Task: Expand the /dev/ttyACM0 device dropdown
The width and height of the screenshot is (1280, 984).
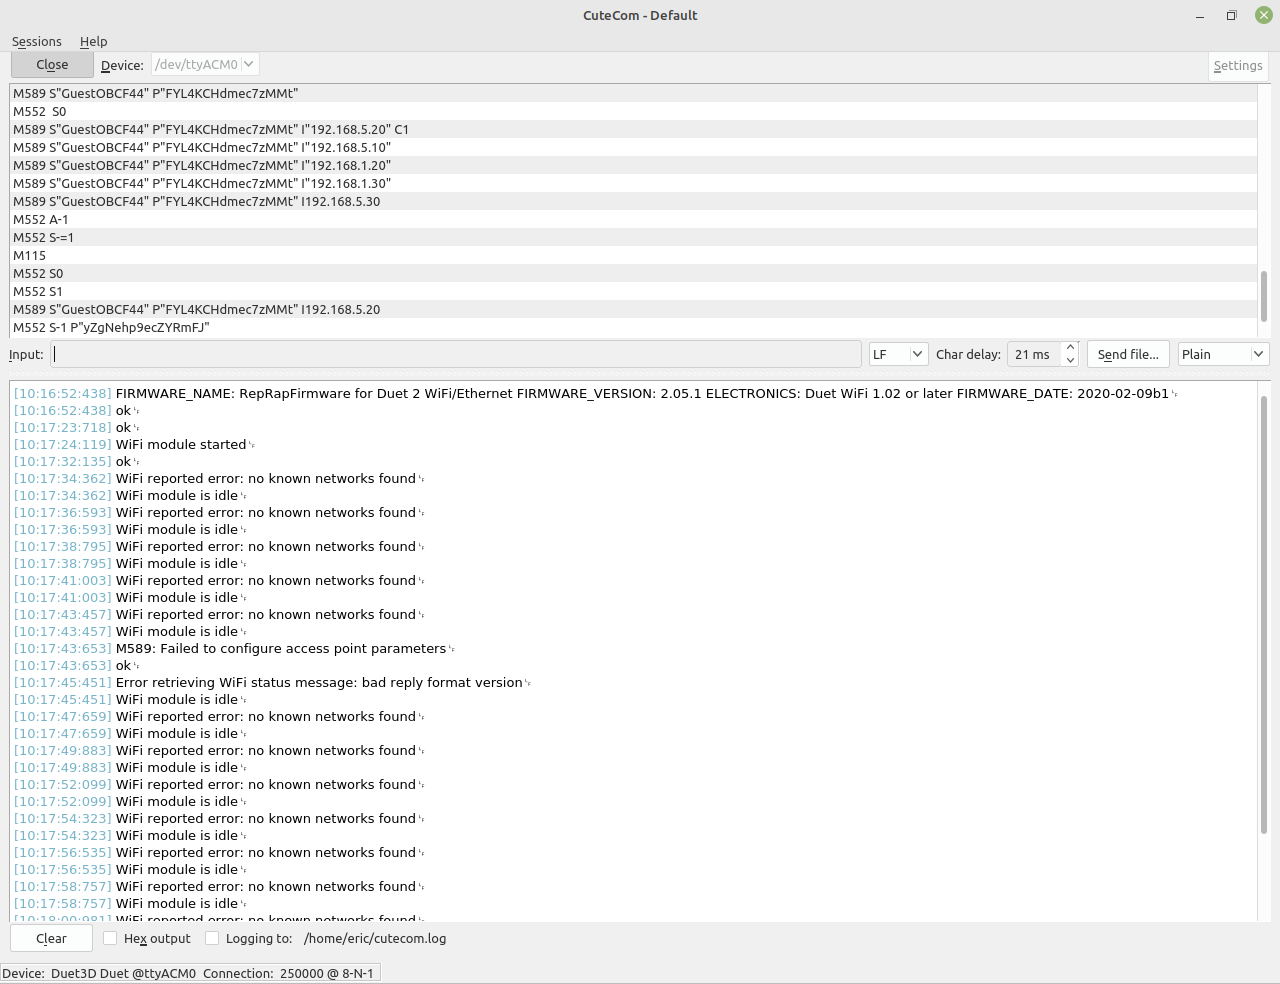Action: pos(205,64)
